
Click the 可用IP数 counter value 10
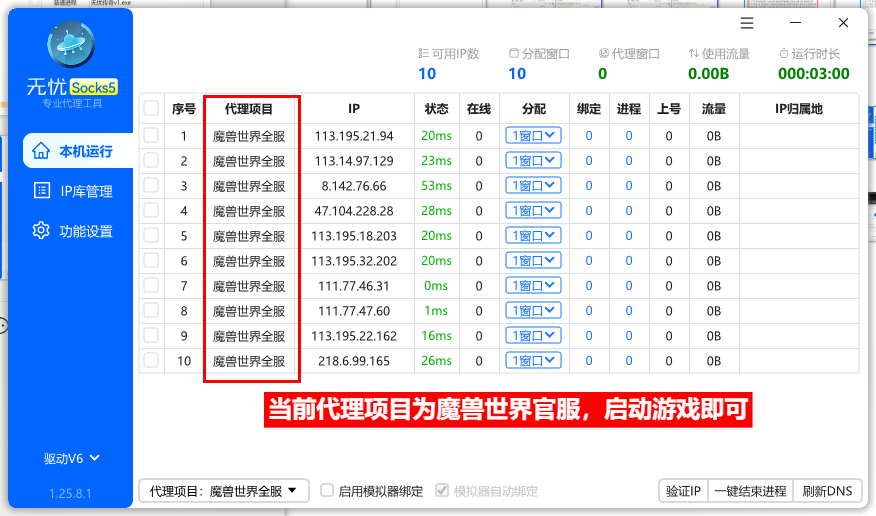(x=427, y=74)
